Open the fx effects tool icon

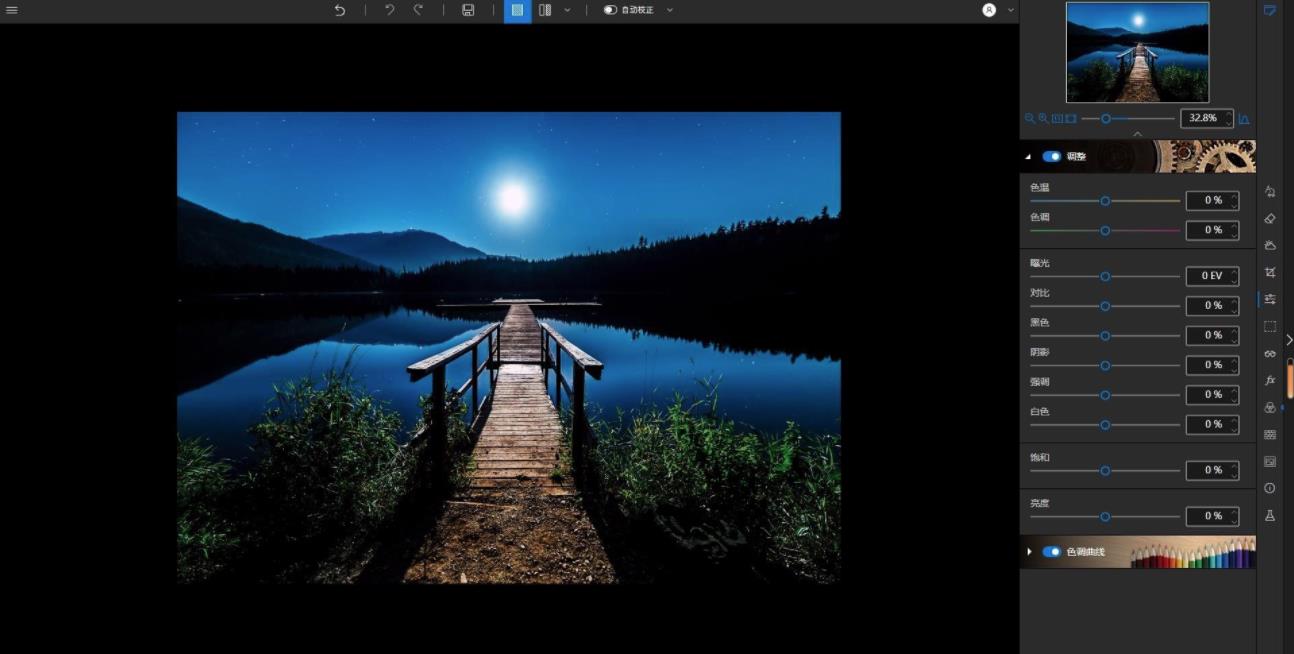tap(1270, 381)
